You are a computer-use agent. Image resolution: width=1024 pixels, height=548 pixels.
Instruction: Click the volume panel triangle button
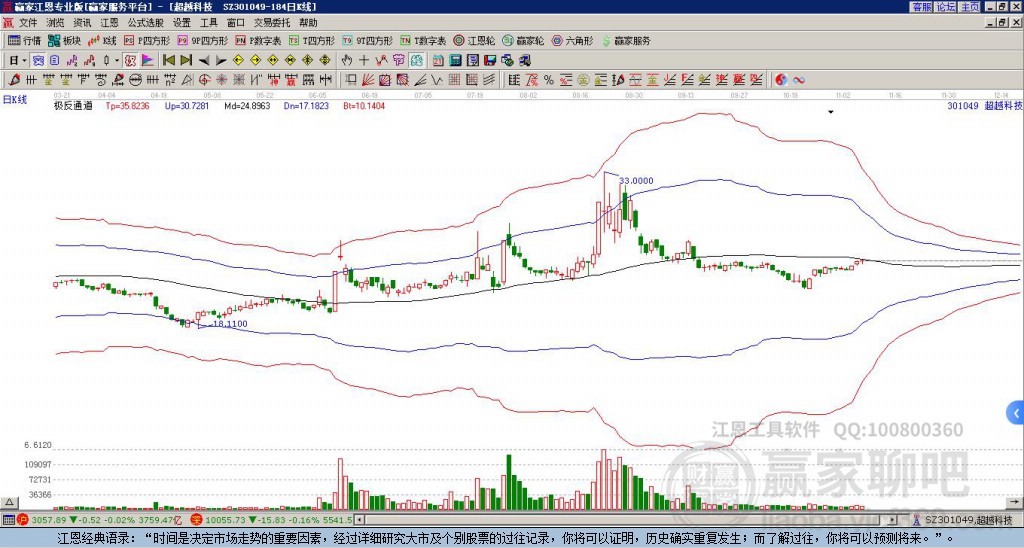tap(9, 502)
